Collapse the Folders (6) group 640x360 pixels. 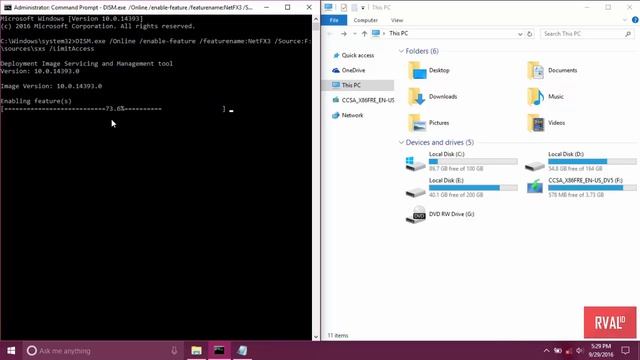[x=401, y=51]
